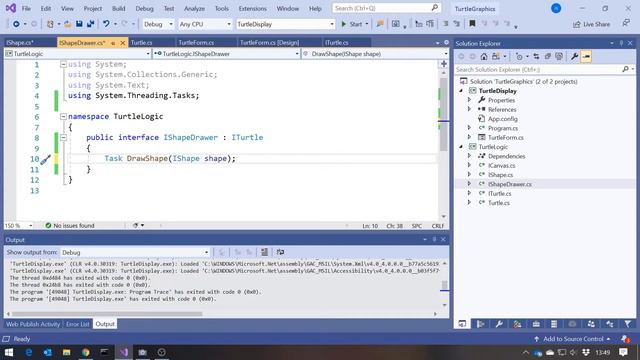Click the Visual Studio icon in Windows taskbar

124,352
